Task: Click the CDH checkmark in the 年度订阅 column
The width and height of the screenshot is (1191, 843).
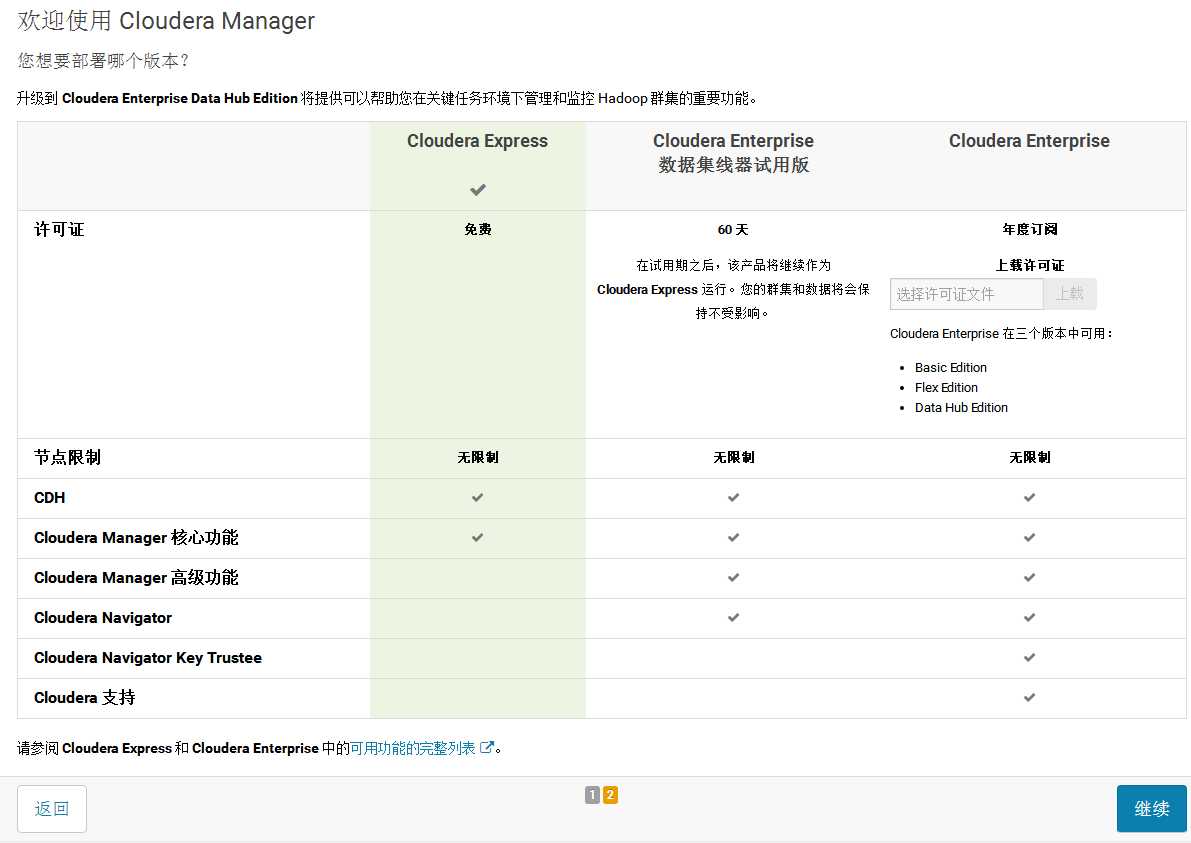Action: (x=1029, y=497)
